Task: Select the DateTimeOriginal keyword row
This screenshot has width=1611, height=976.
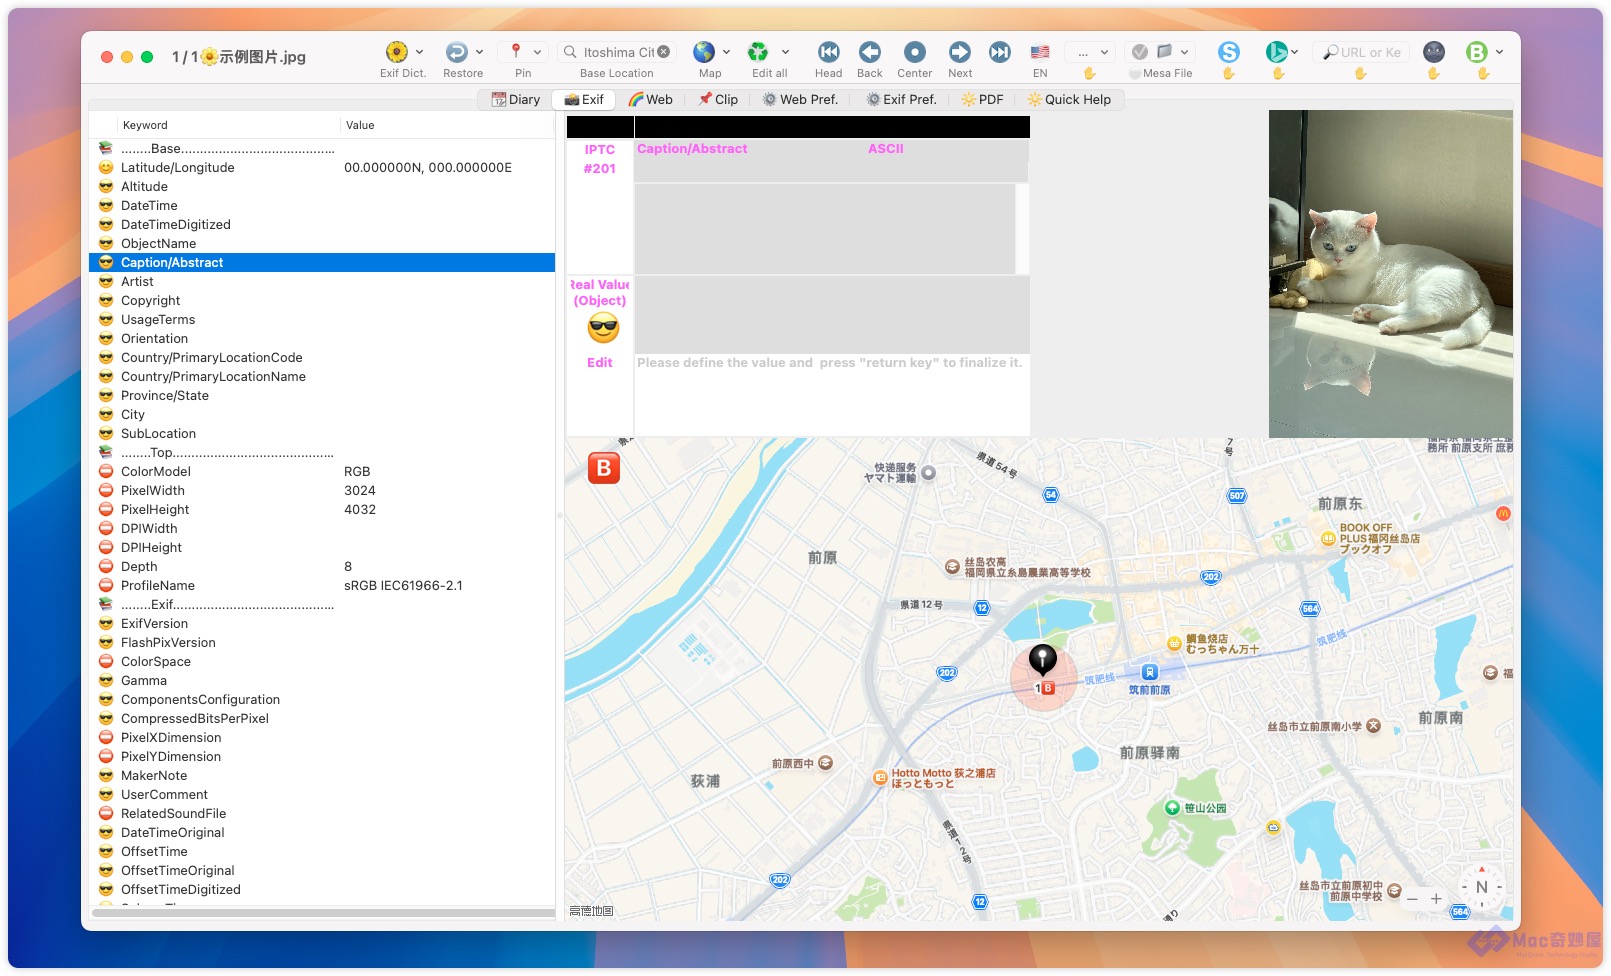Action: (x=322, y=833)
